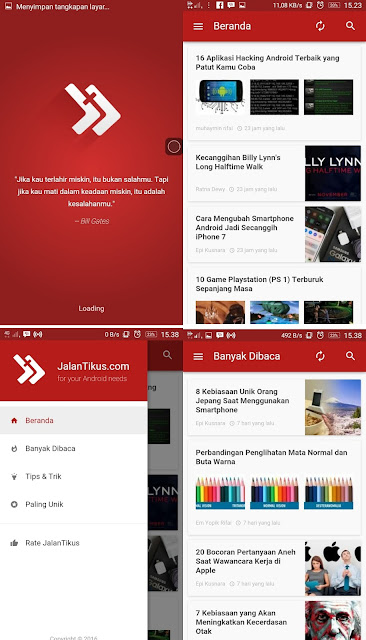Tap the refresh icon in Beranda header
The height and width of the screenshot is (640, 366).
[320, 26]
